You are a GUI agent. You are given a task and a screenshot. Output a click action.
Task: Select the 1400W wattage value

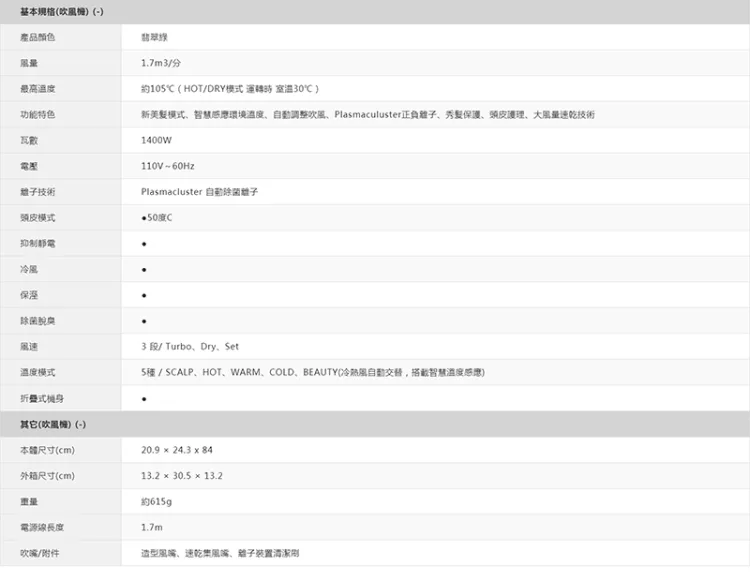(157, 140)
